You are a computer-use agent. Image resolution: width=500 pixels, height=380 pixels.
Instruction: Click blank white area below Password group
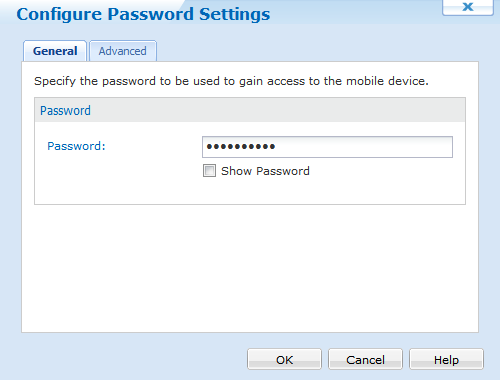pyautogui.click(x=250, y=268)
